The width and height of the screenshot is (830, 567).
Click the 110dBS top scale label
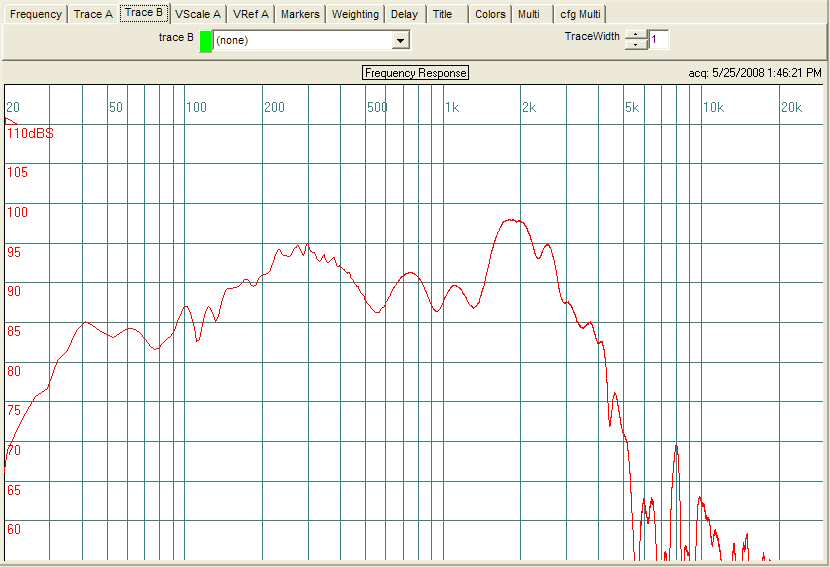point(30,133)
